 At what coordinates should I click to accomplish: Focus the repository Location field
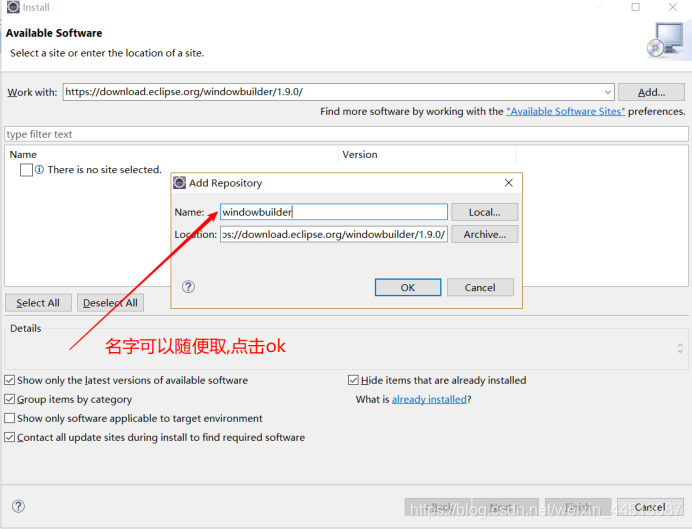click(334, 234)
